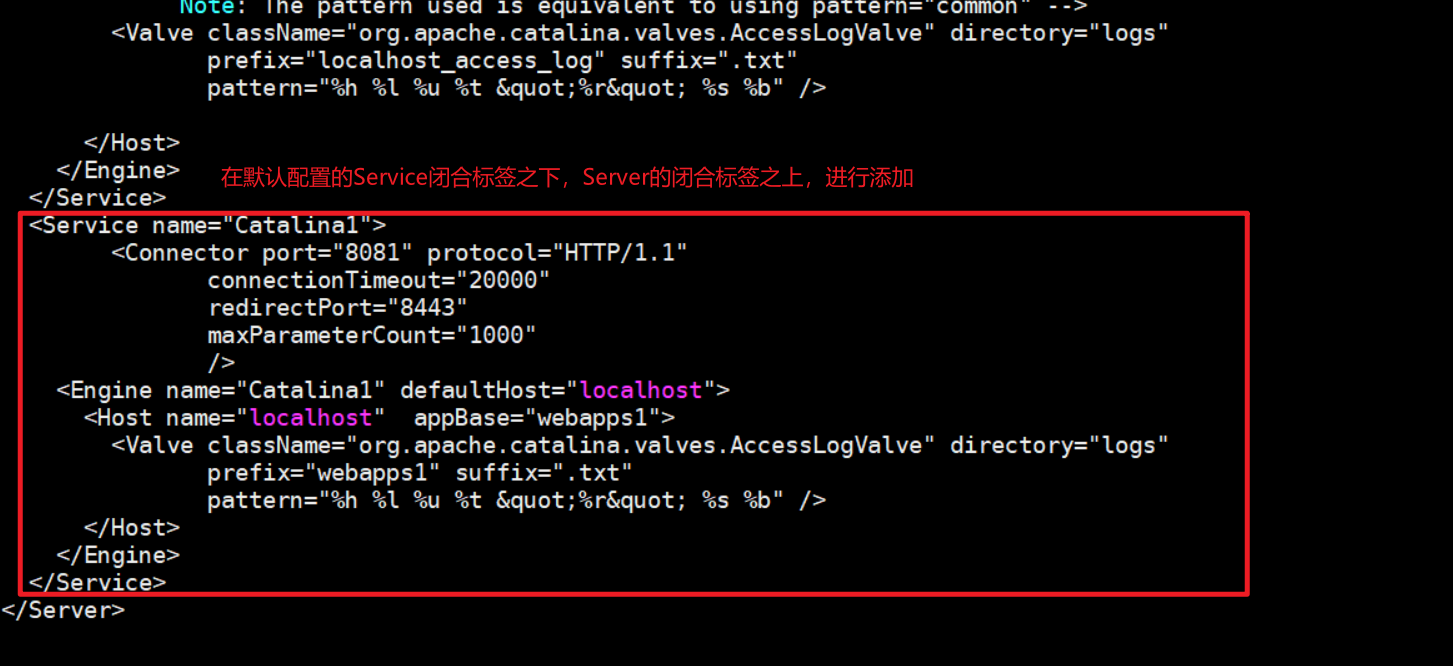Click the magenta localhost in Host name
This screenshot has height=666, width=1453.
(x=310, y=418)
